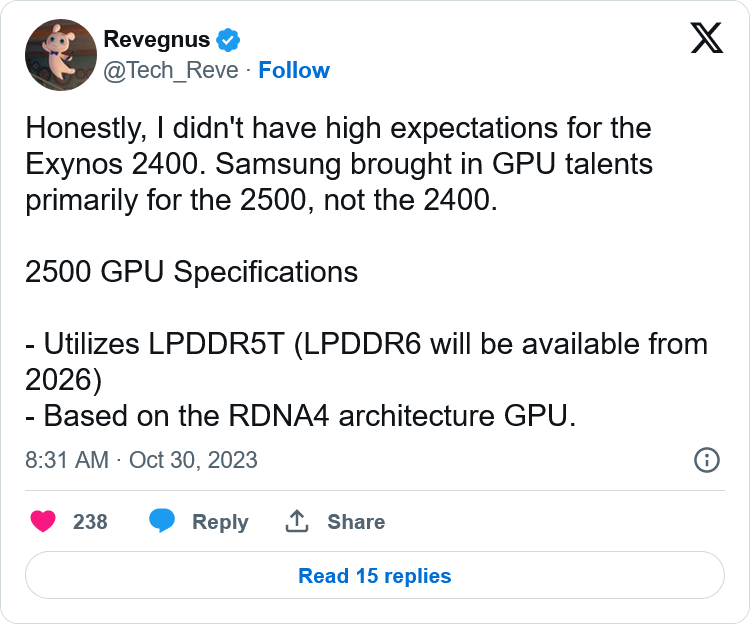Screen dimensions: 750x624
Task: Click the Share text label
Action: pos(356,522)
